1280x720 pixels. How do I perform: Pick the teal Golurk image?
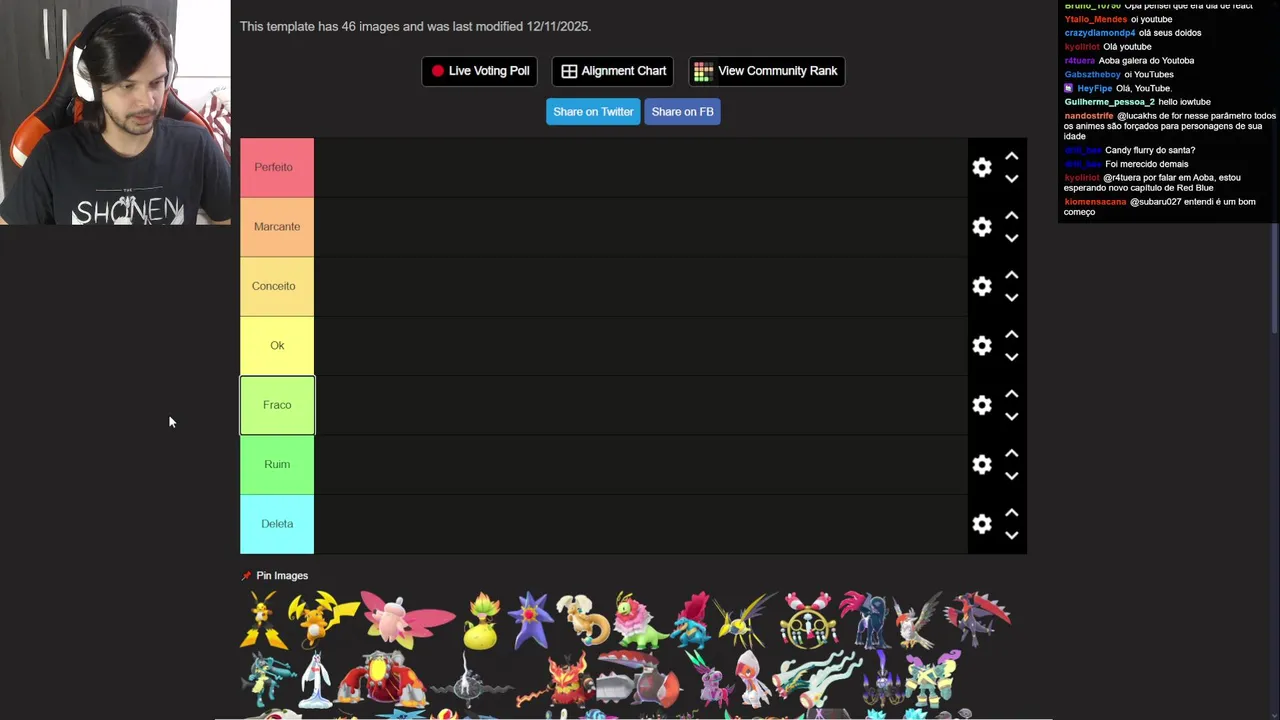point(932,679)
